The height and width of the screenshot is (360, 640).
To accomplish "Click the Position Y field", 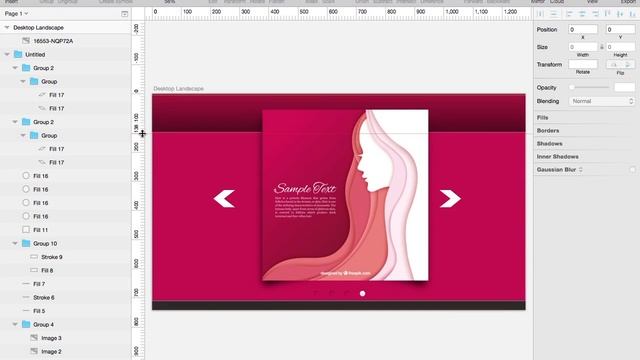I will 620,29.
